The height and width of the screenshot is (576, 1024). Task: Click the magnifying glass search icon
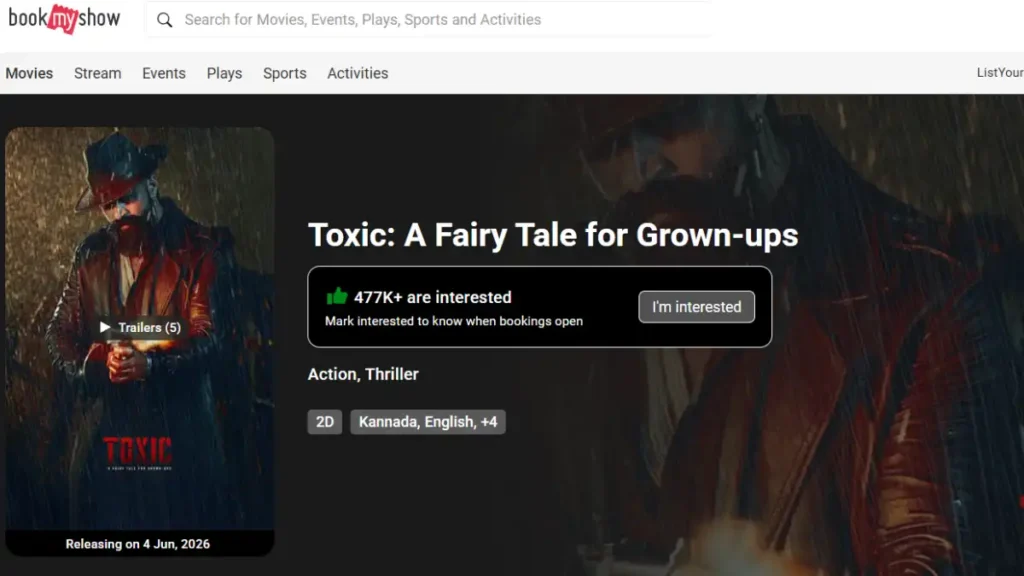[165, 20]
